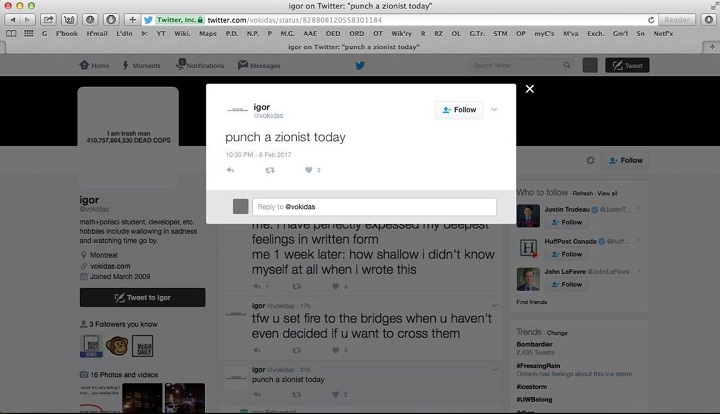Click the Tweet to igor button
720x414 pixels.
(142, 297)
